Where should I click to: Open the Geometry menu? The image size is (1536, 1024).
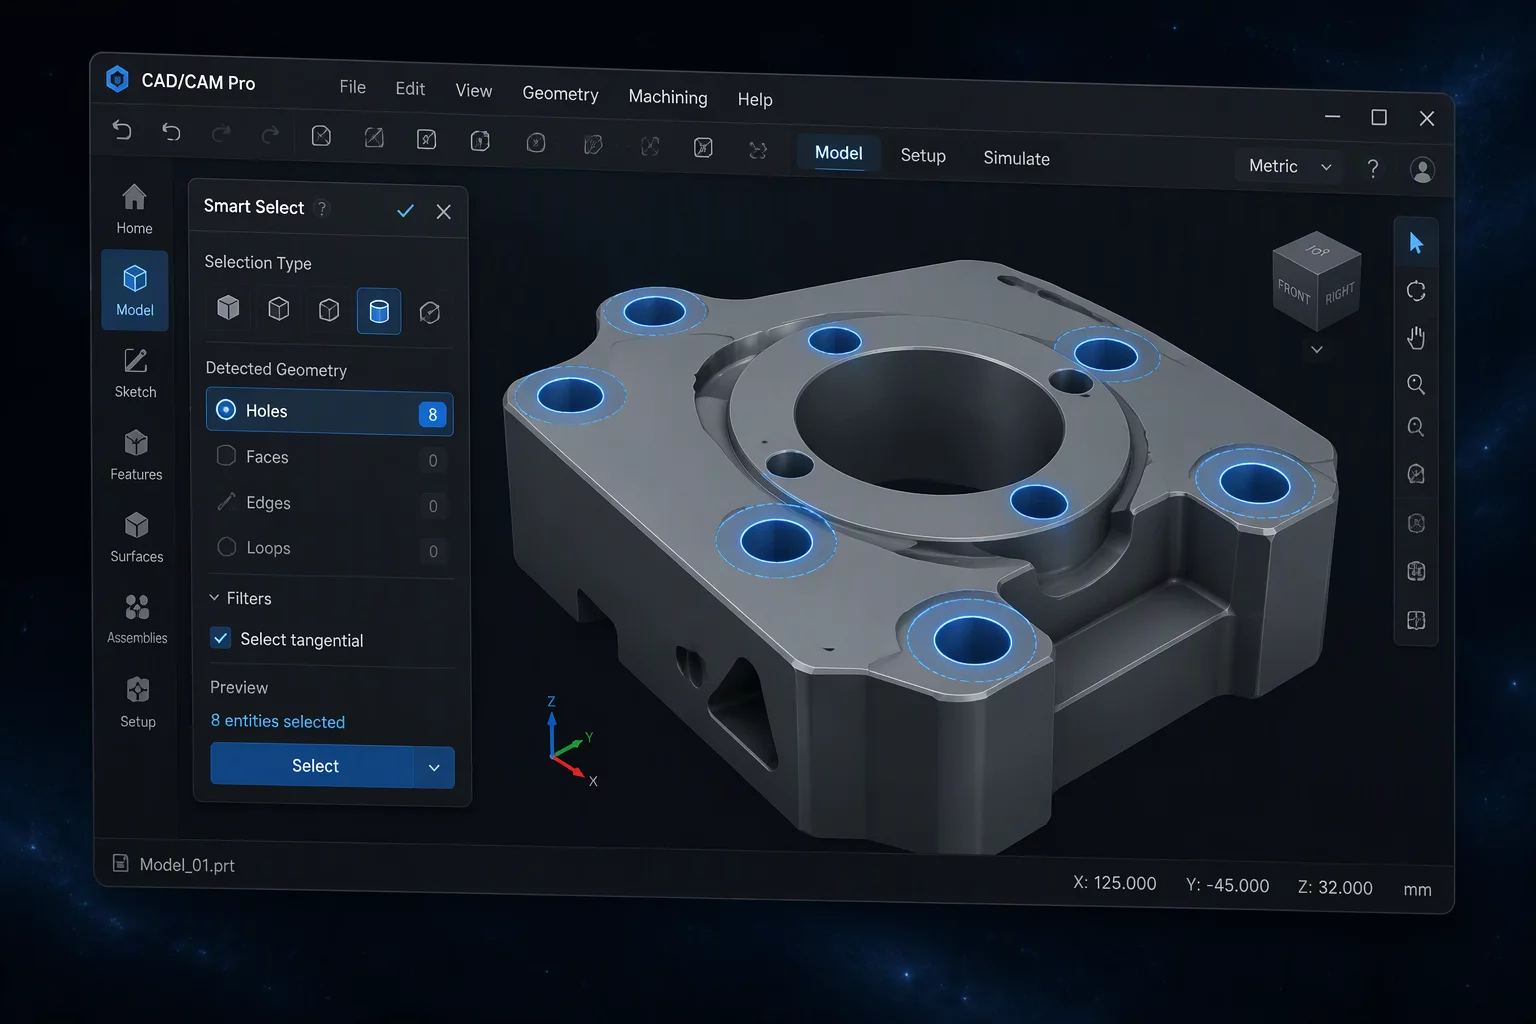(560, 94)
